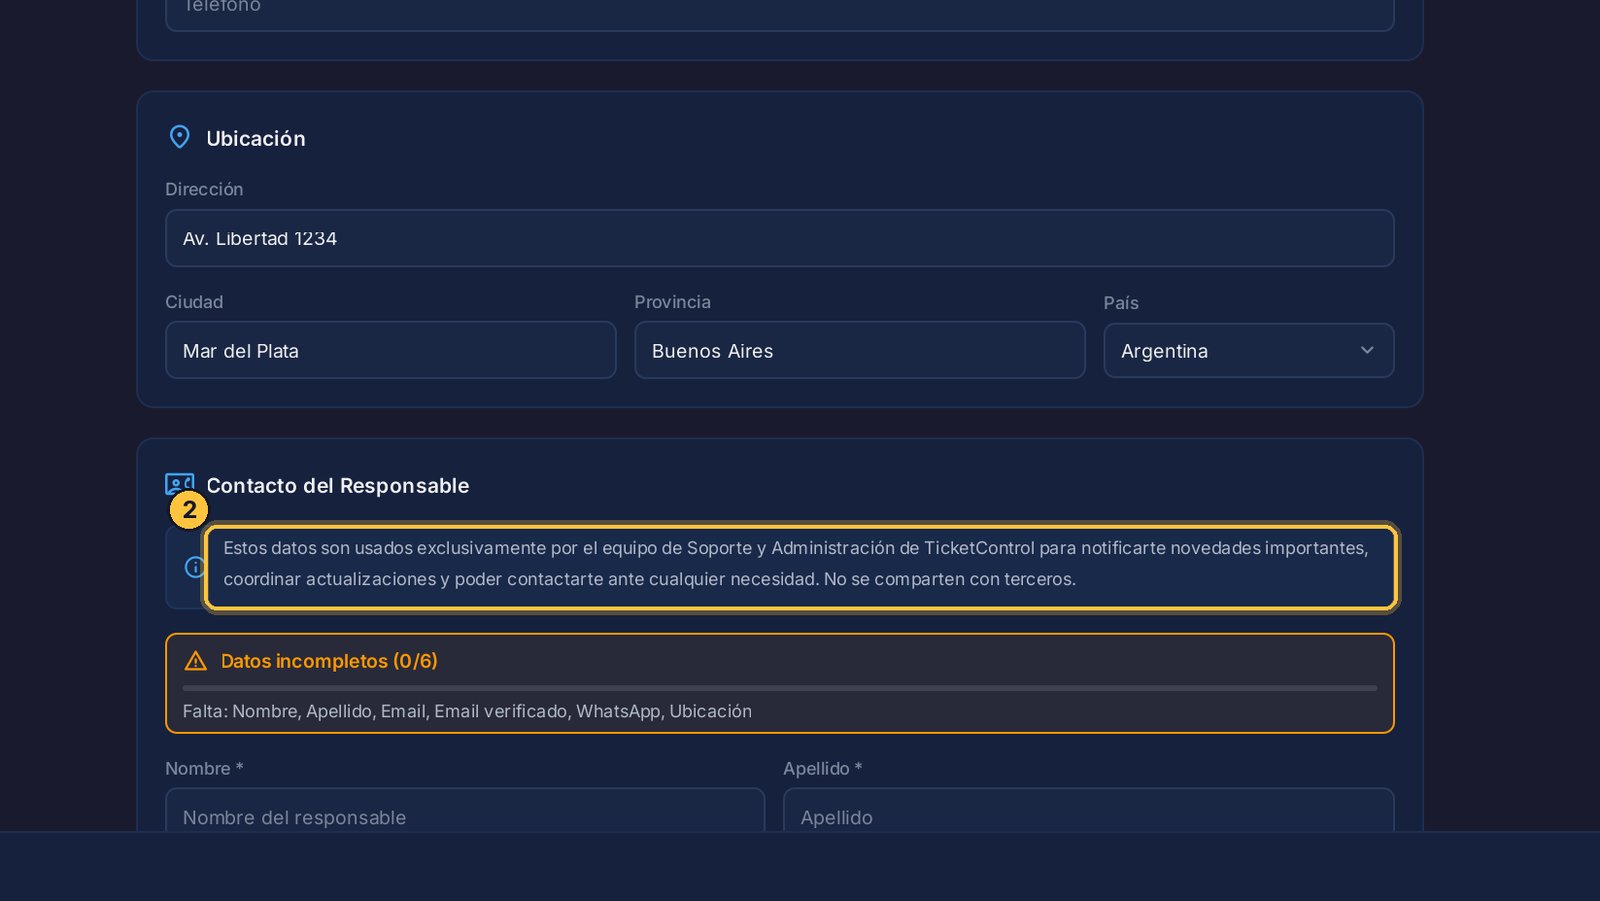The height and width of the screenshot is (901, 1600).
Task: Click the Datos incompletos progress bar
Action: [779, 688]
